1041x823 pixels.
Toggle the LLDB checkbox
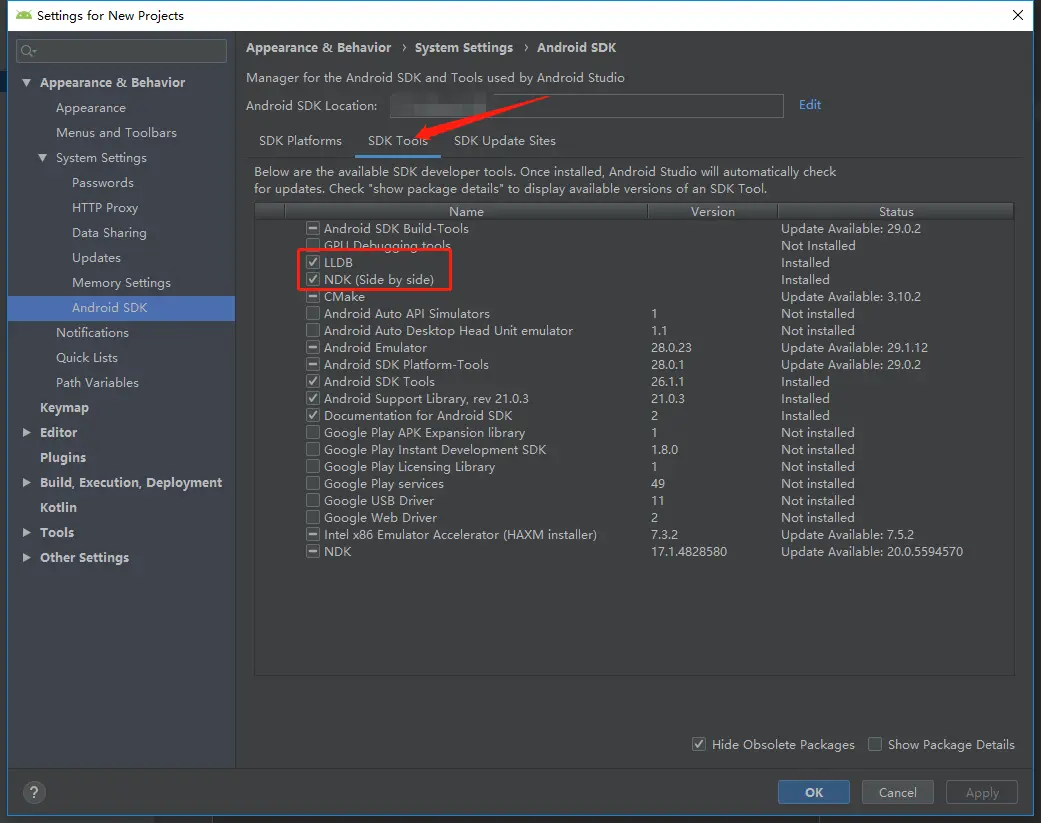(x=313, y=262)
